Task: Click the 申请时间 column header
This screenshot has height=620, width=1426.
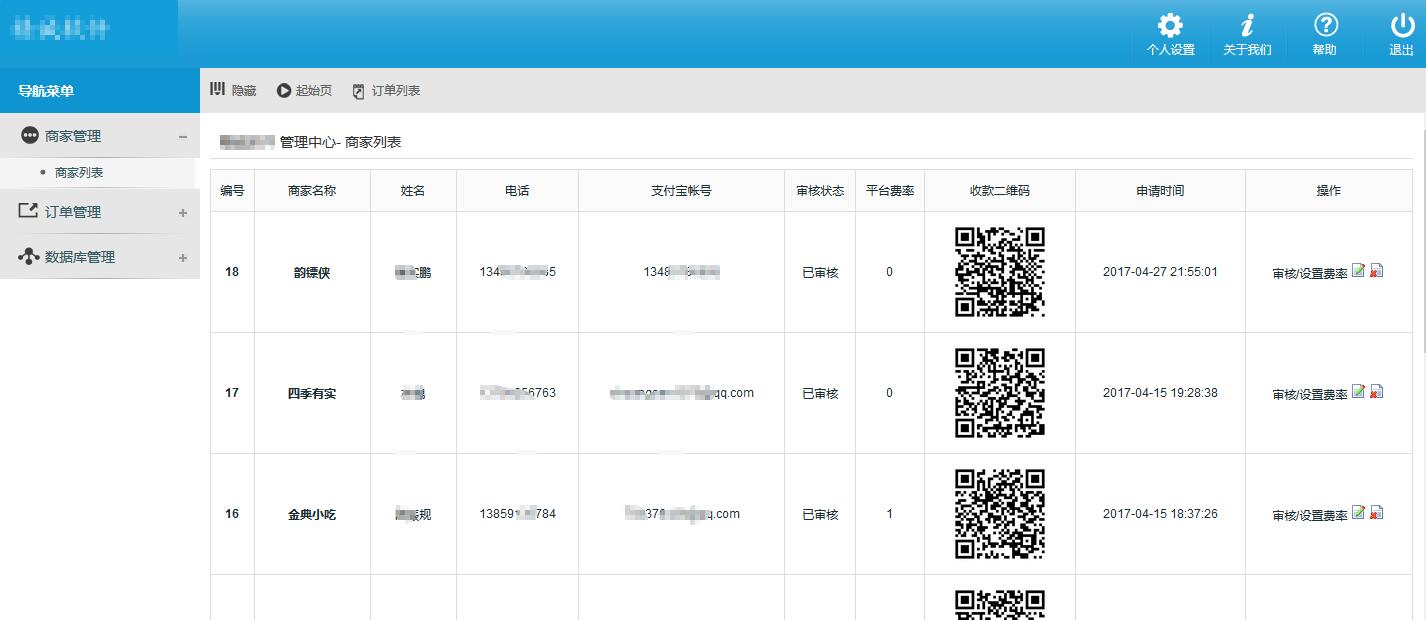Action: click(x=1160, y=190)
